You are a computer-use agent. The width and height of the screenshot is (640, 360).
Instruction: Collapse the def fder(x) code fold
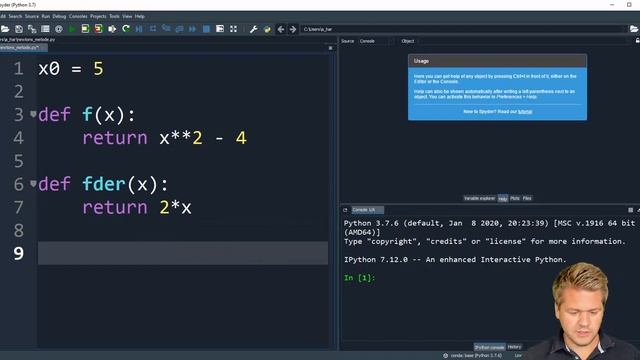(33, 184)
